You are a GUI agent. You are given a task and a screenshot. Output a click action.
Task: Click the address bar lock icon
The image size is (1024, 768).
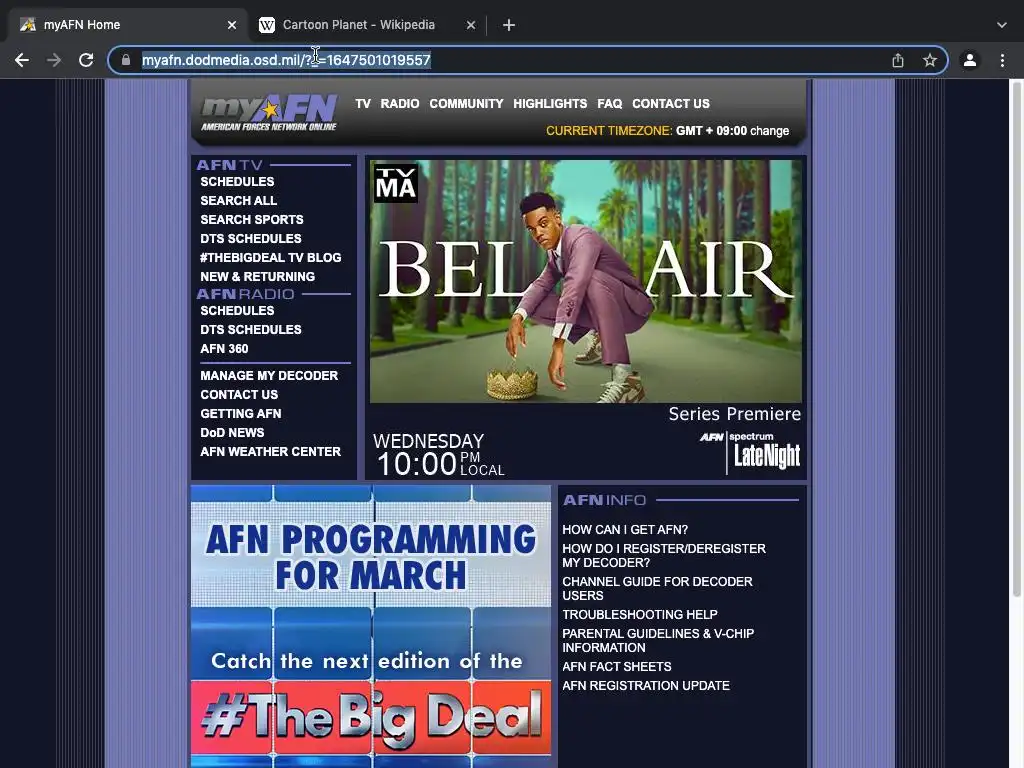(126, 60)
